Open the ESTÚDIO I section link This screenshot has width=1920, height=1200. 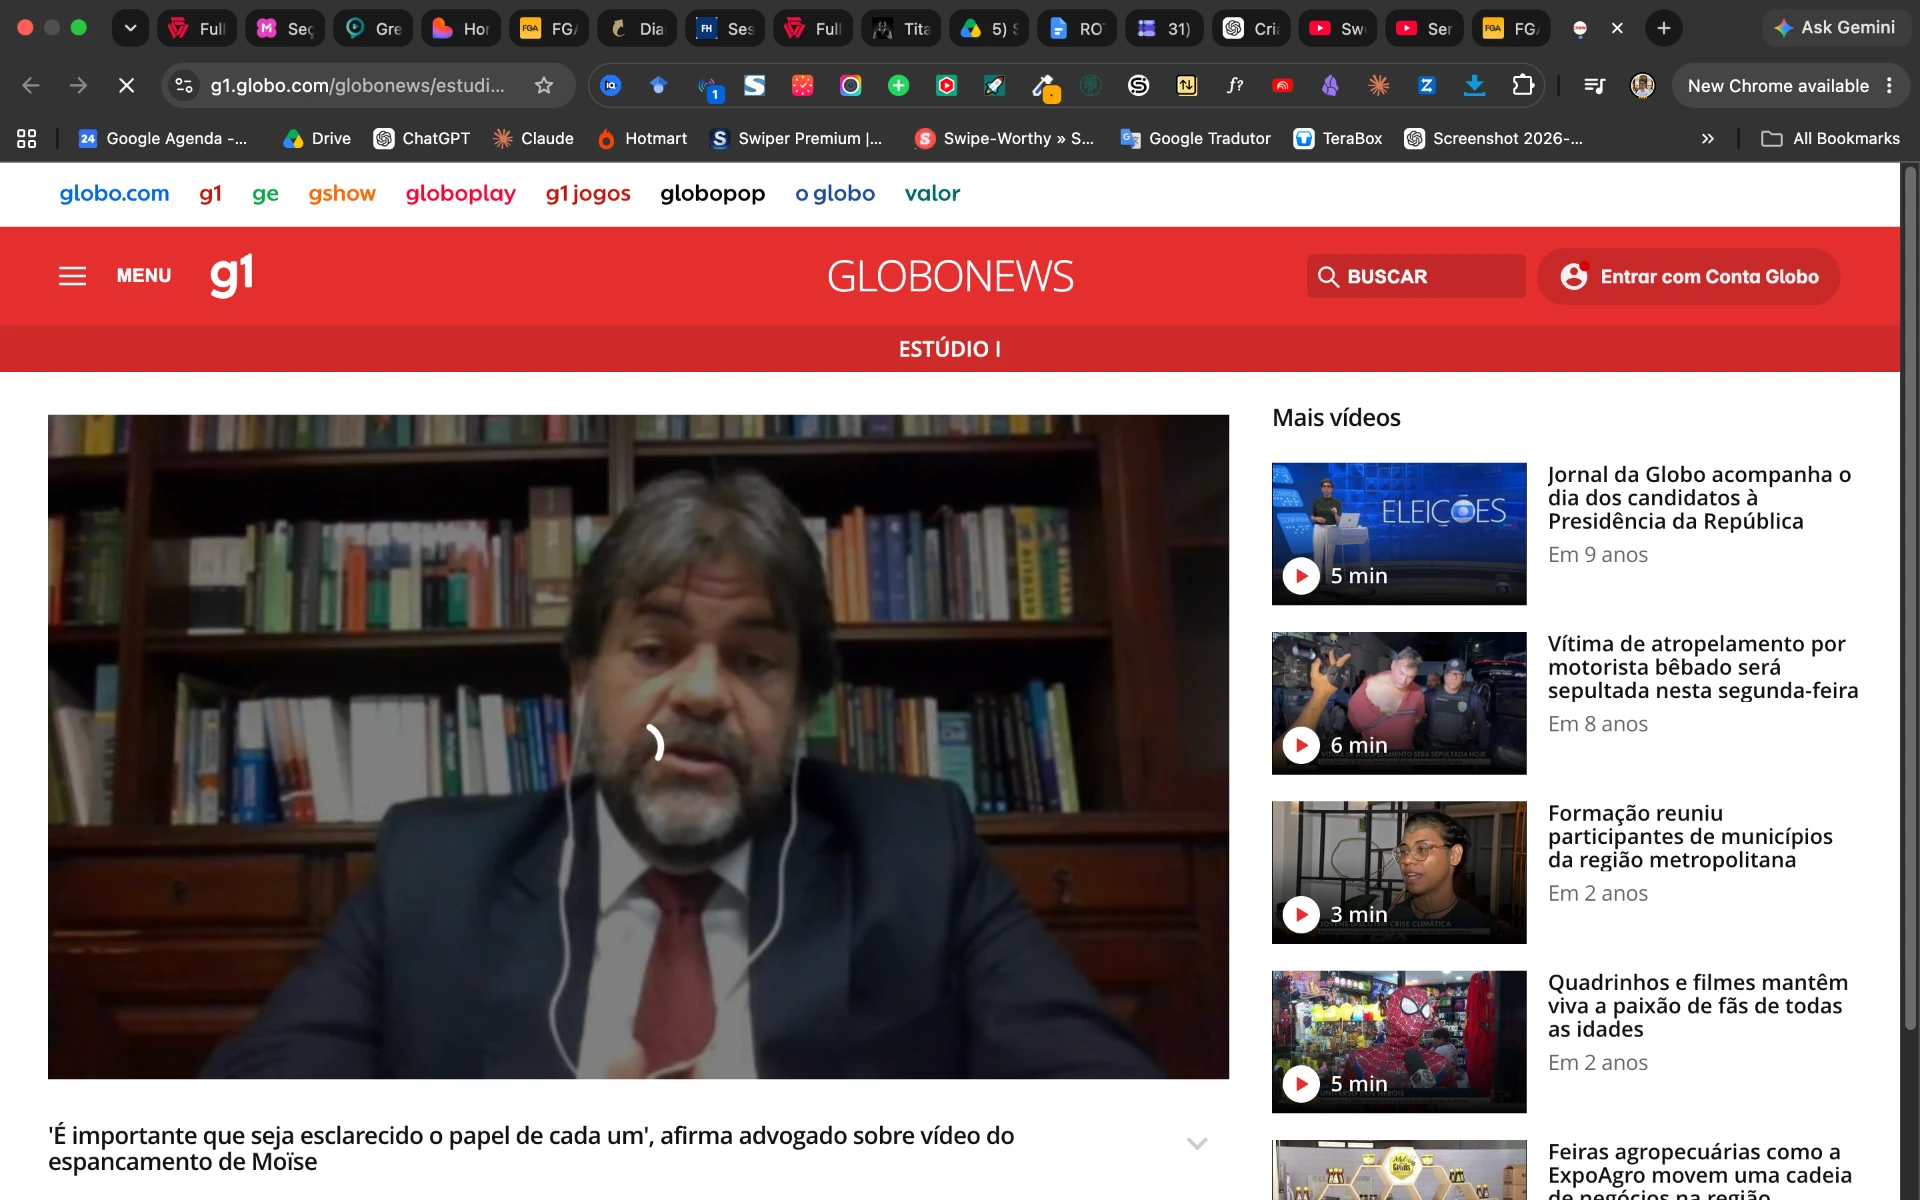(x=949, y=349)
